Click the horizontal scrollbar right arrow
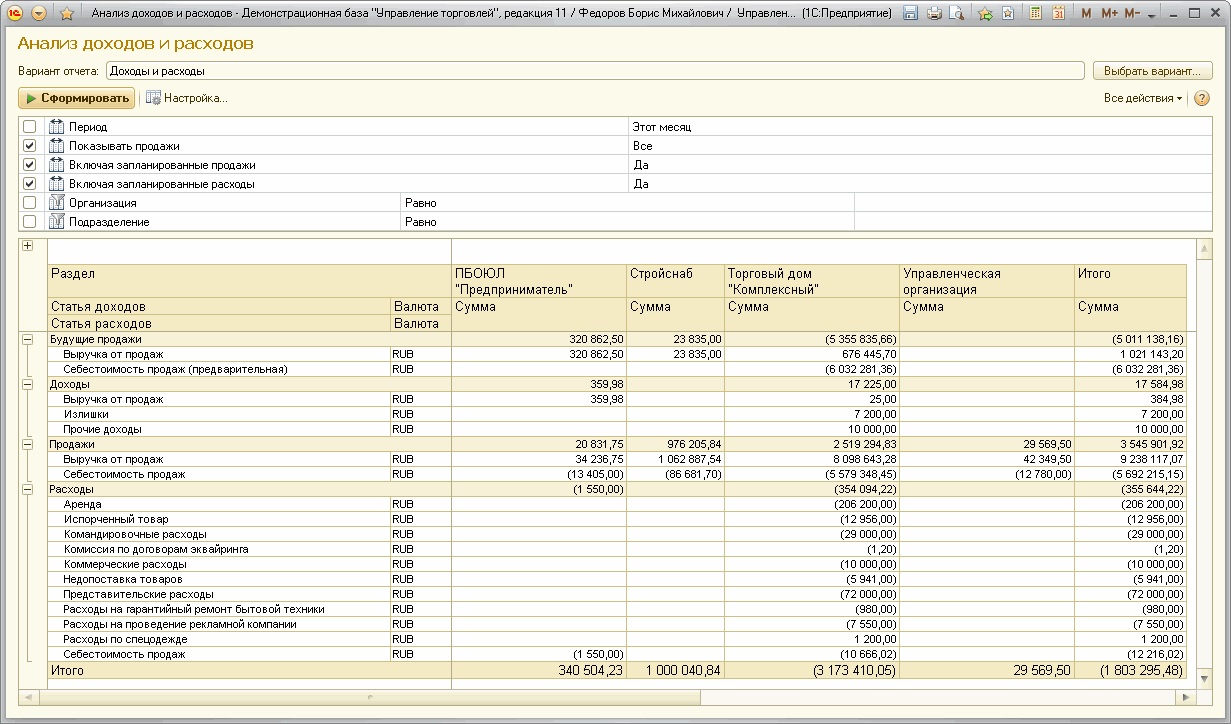The height and width of the screenshot is (724, 1231). pos(1186,696)
